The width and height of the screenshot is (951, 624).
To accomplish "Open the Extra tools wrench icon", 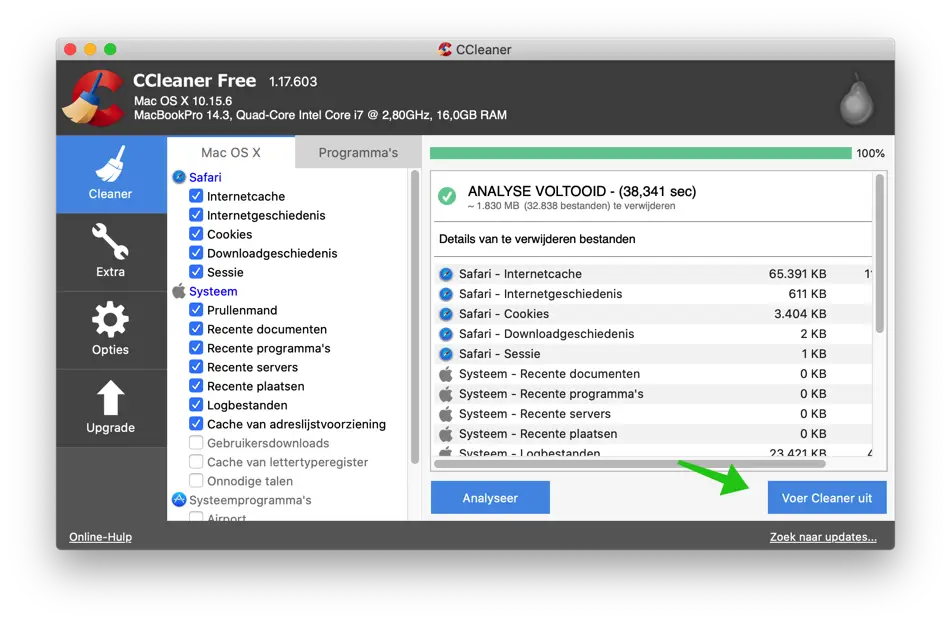I will tap(110, 241).
